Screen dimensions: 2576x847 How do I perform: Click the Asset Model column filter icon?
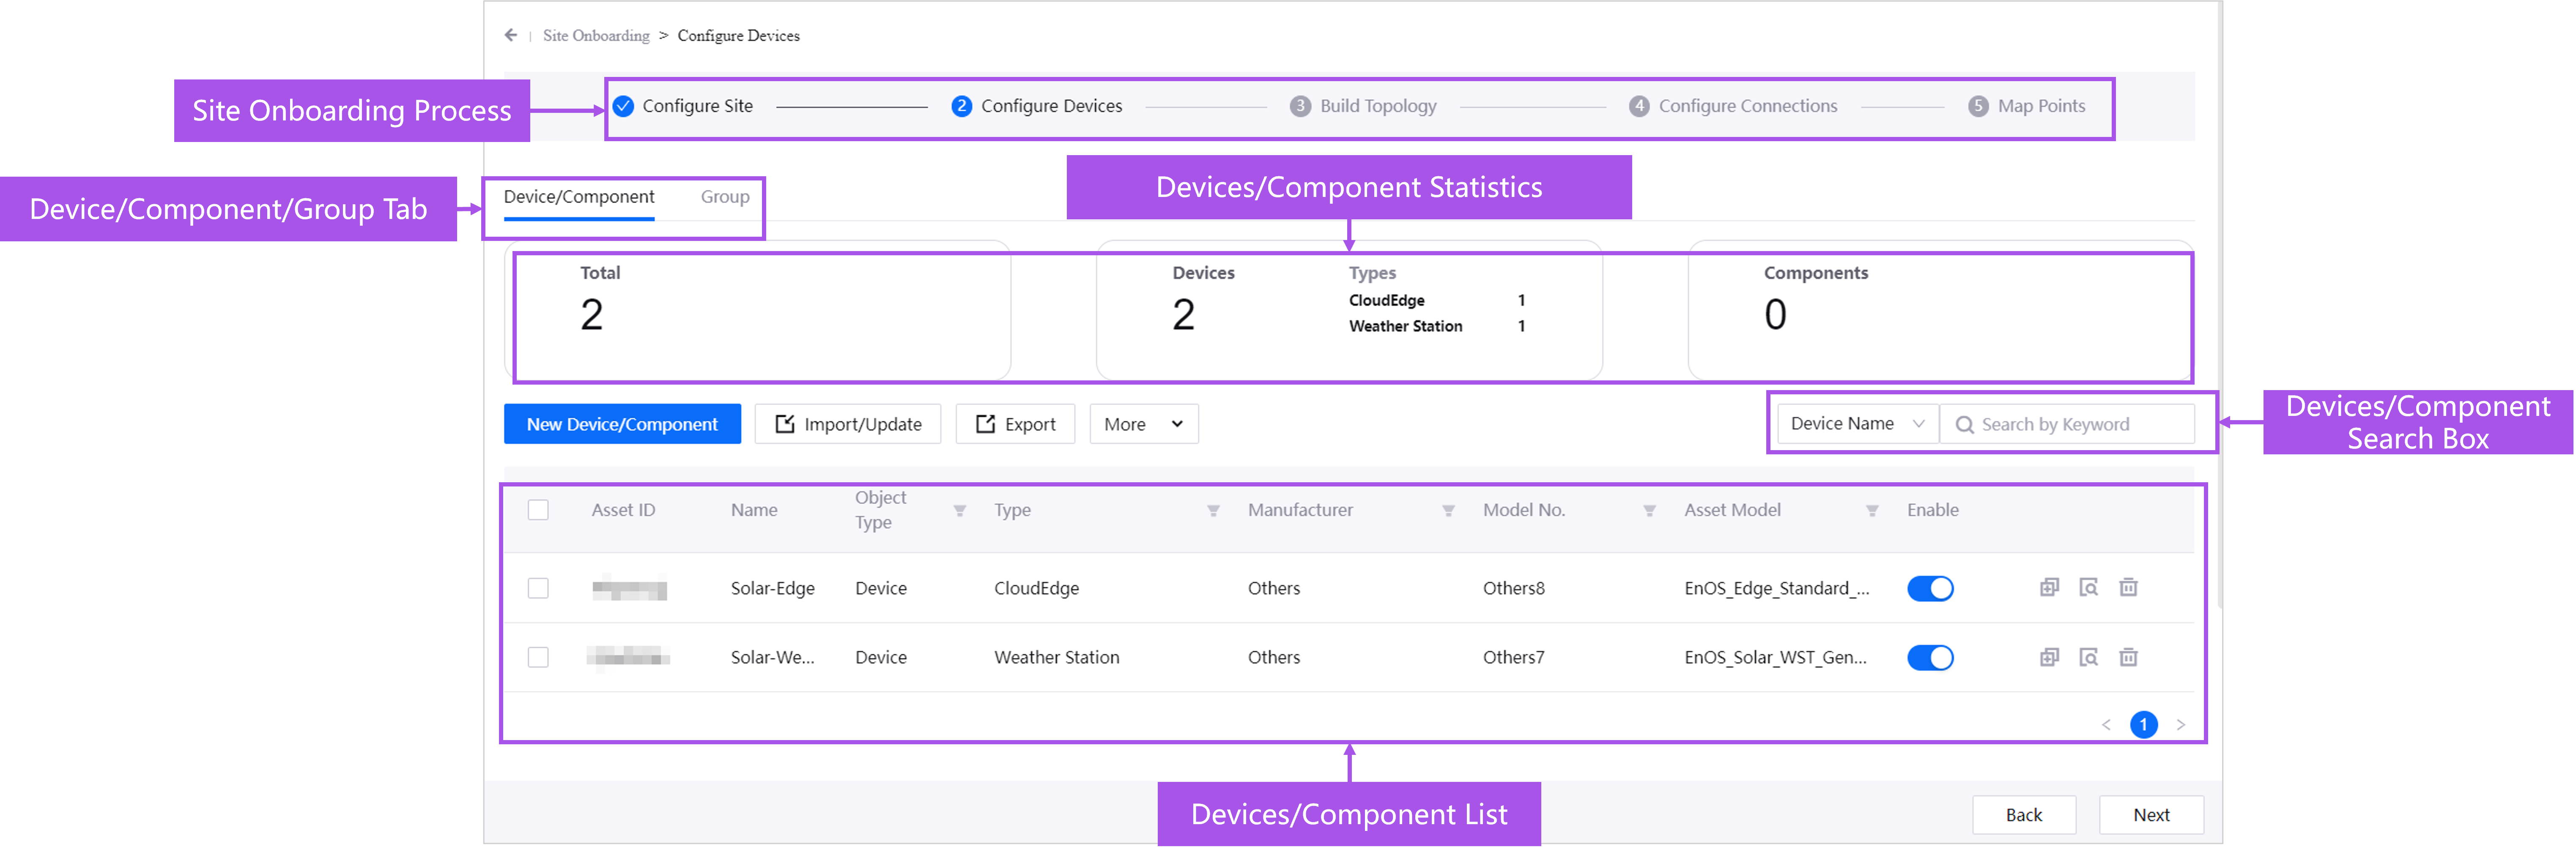pyautogui.click(x=1871, y=511)
